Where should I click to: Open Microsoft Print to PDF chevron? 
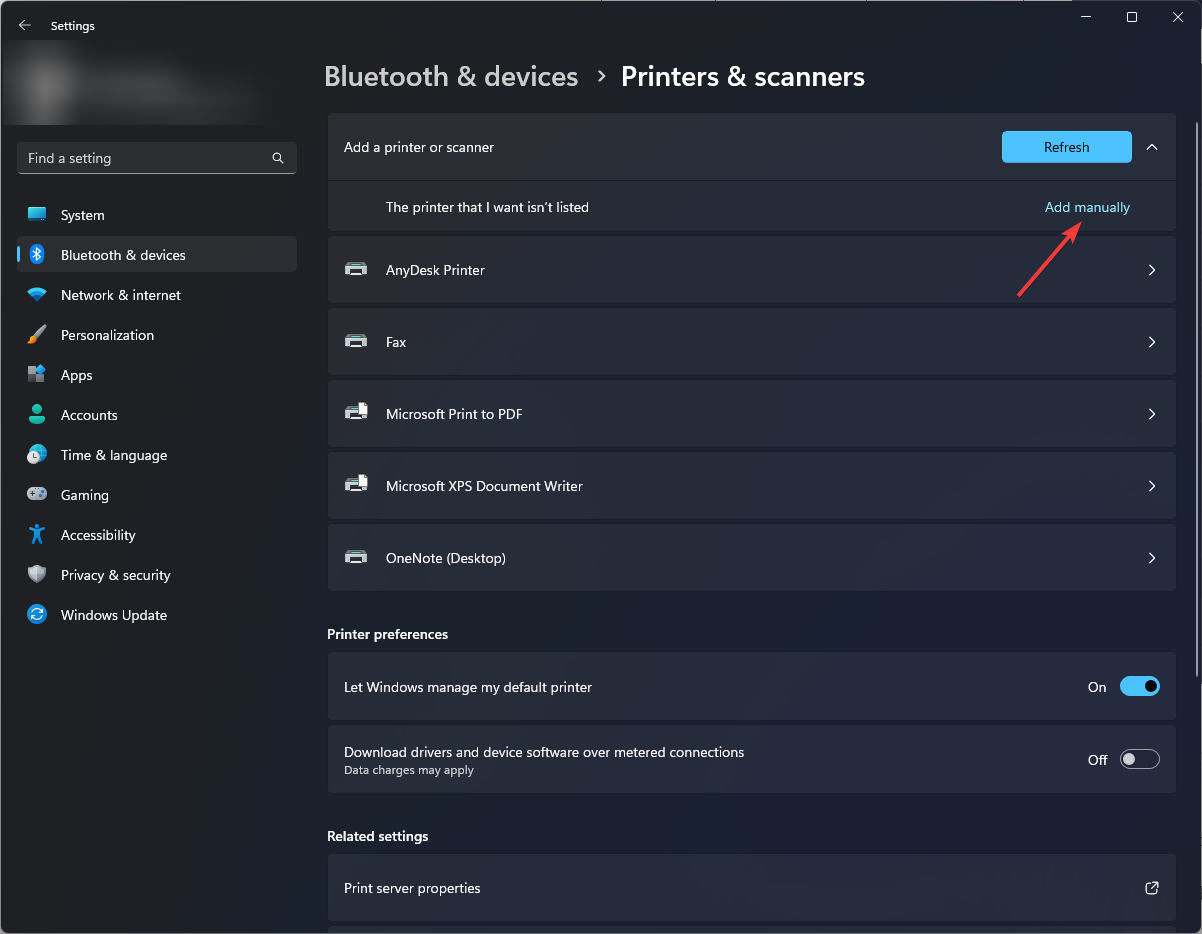(x=1152, y=414)
